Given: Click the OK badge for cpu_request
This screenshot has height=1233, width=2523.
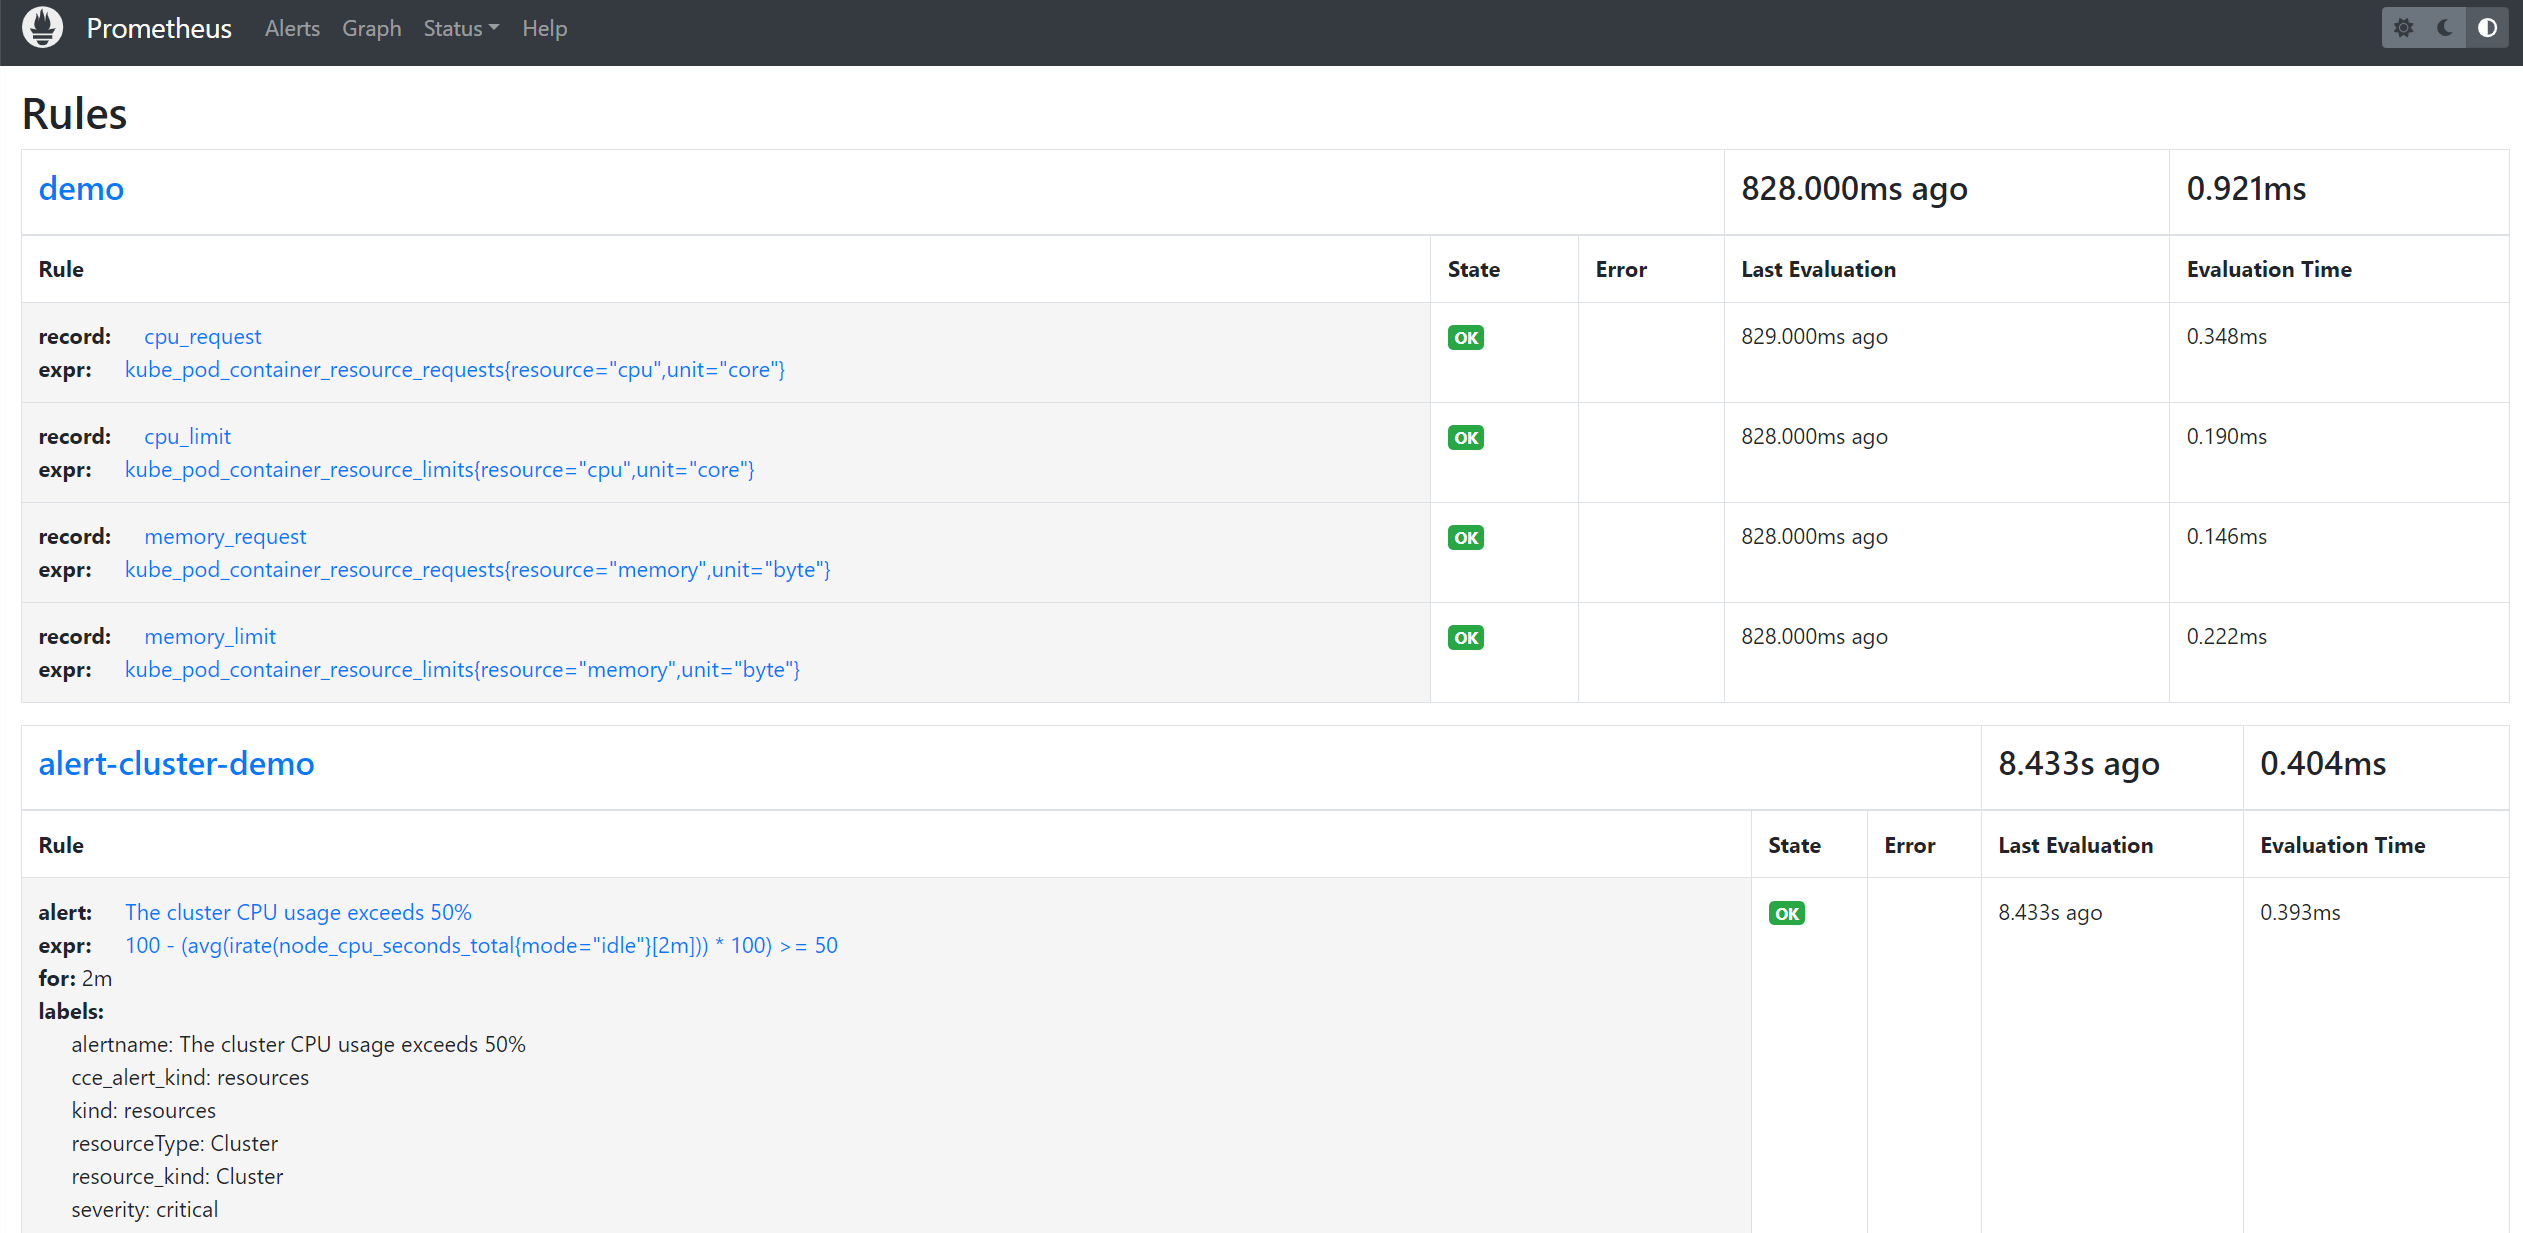Looking at the screenshot, I should 1466,338.
